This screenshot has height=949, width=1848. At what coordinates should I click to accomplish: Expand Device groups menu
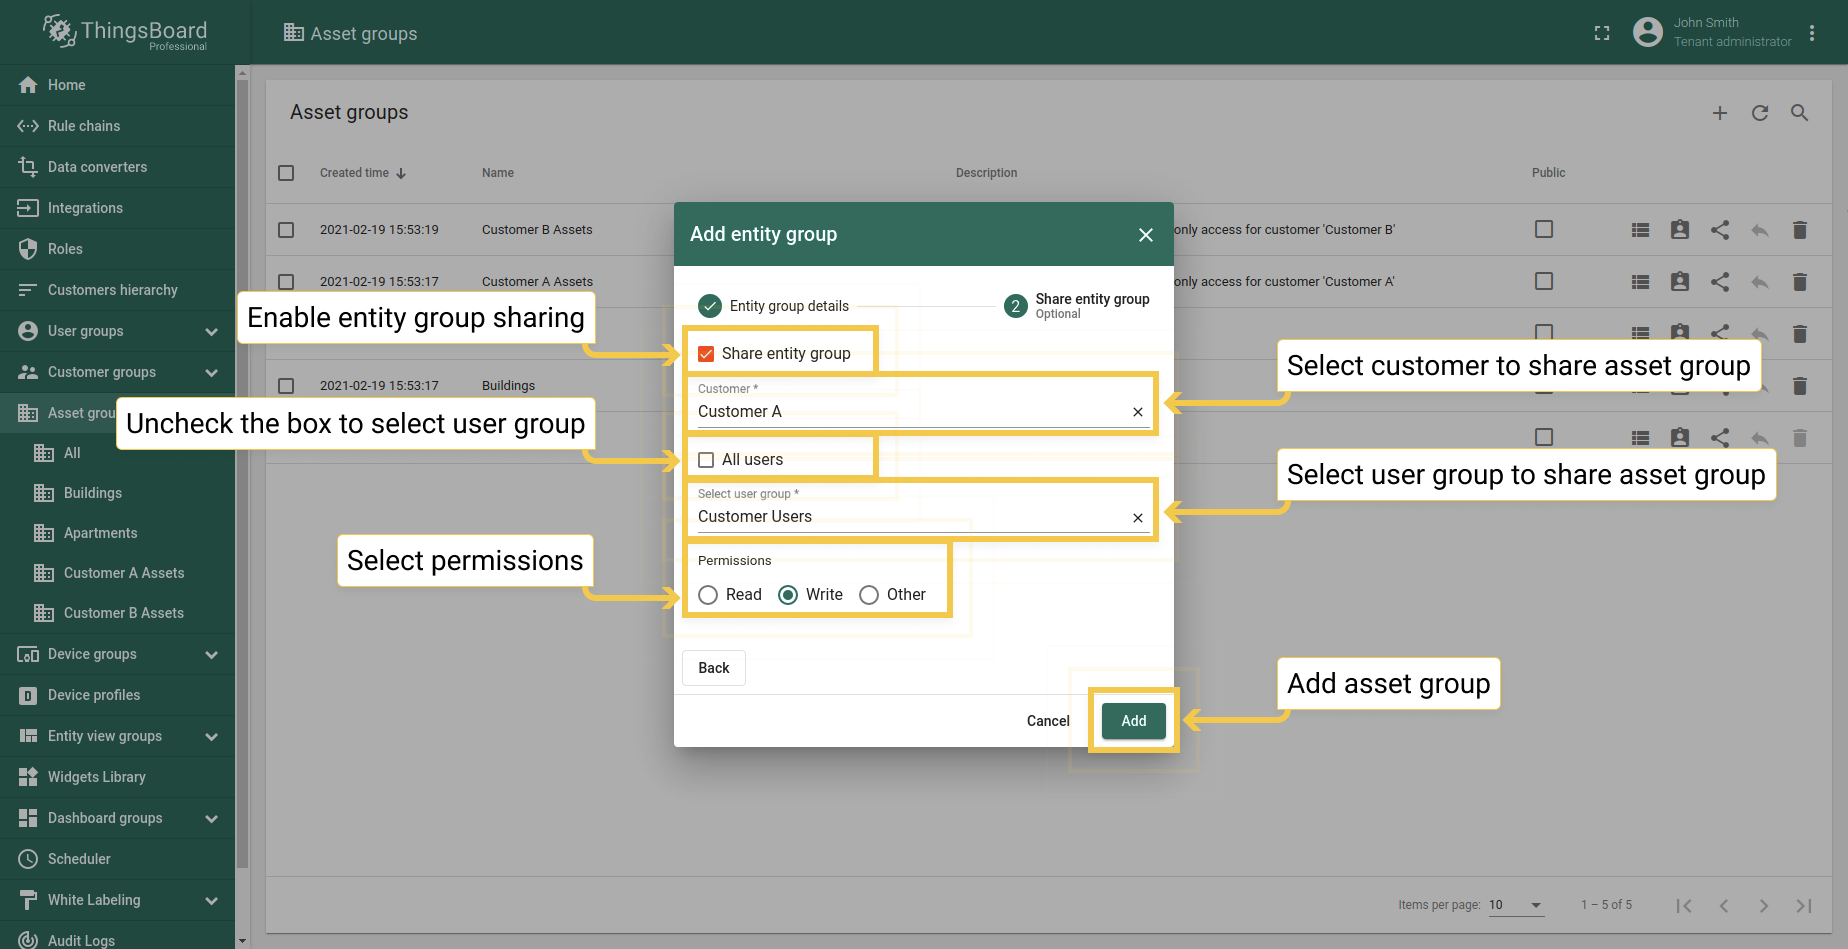211,655
